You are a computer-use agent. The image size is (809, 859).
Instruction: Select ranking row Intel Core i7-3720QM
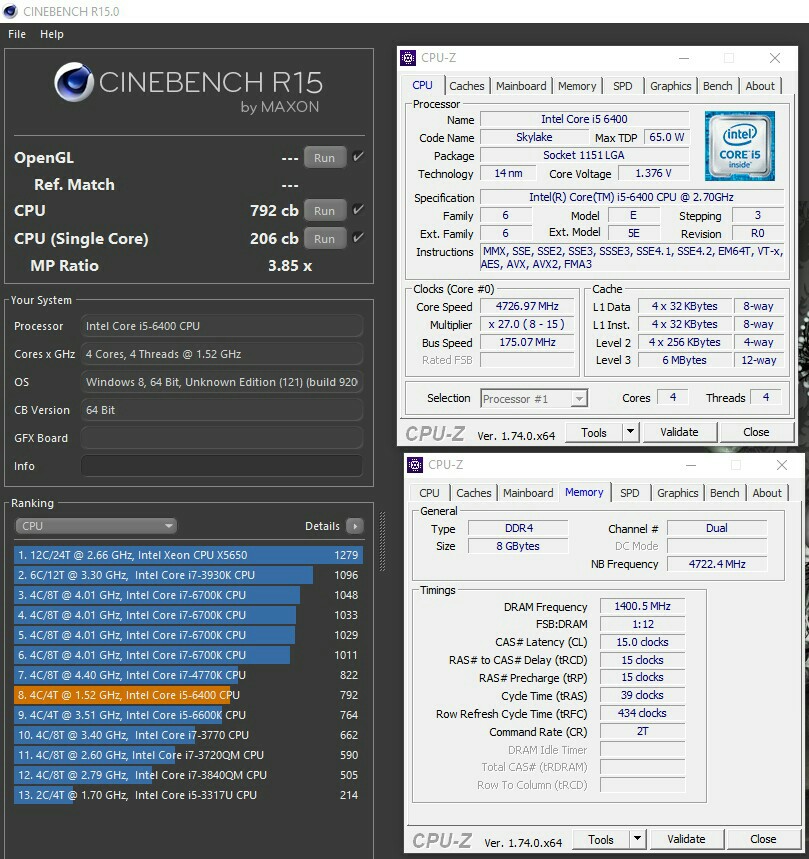pos(188,755)
